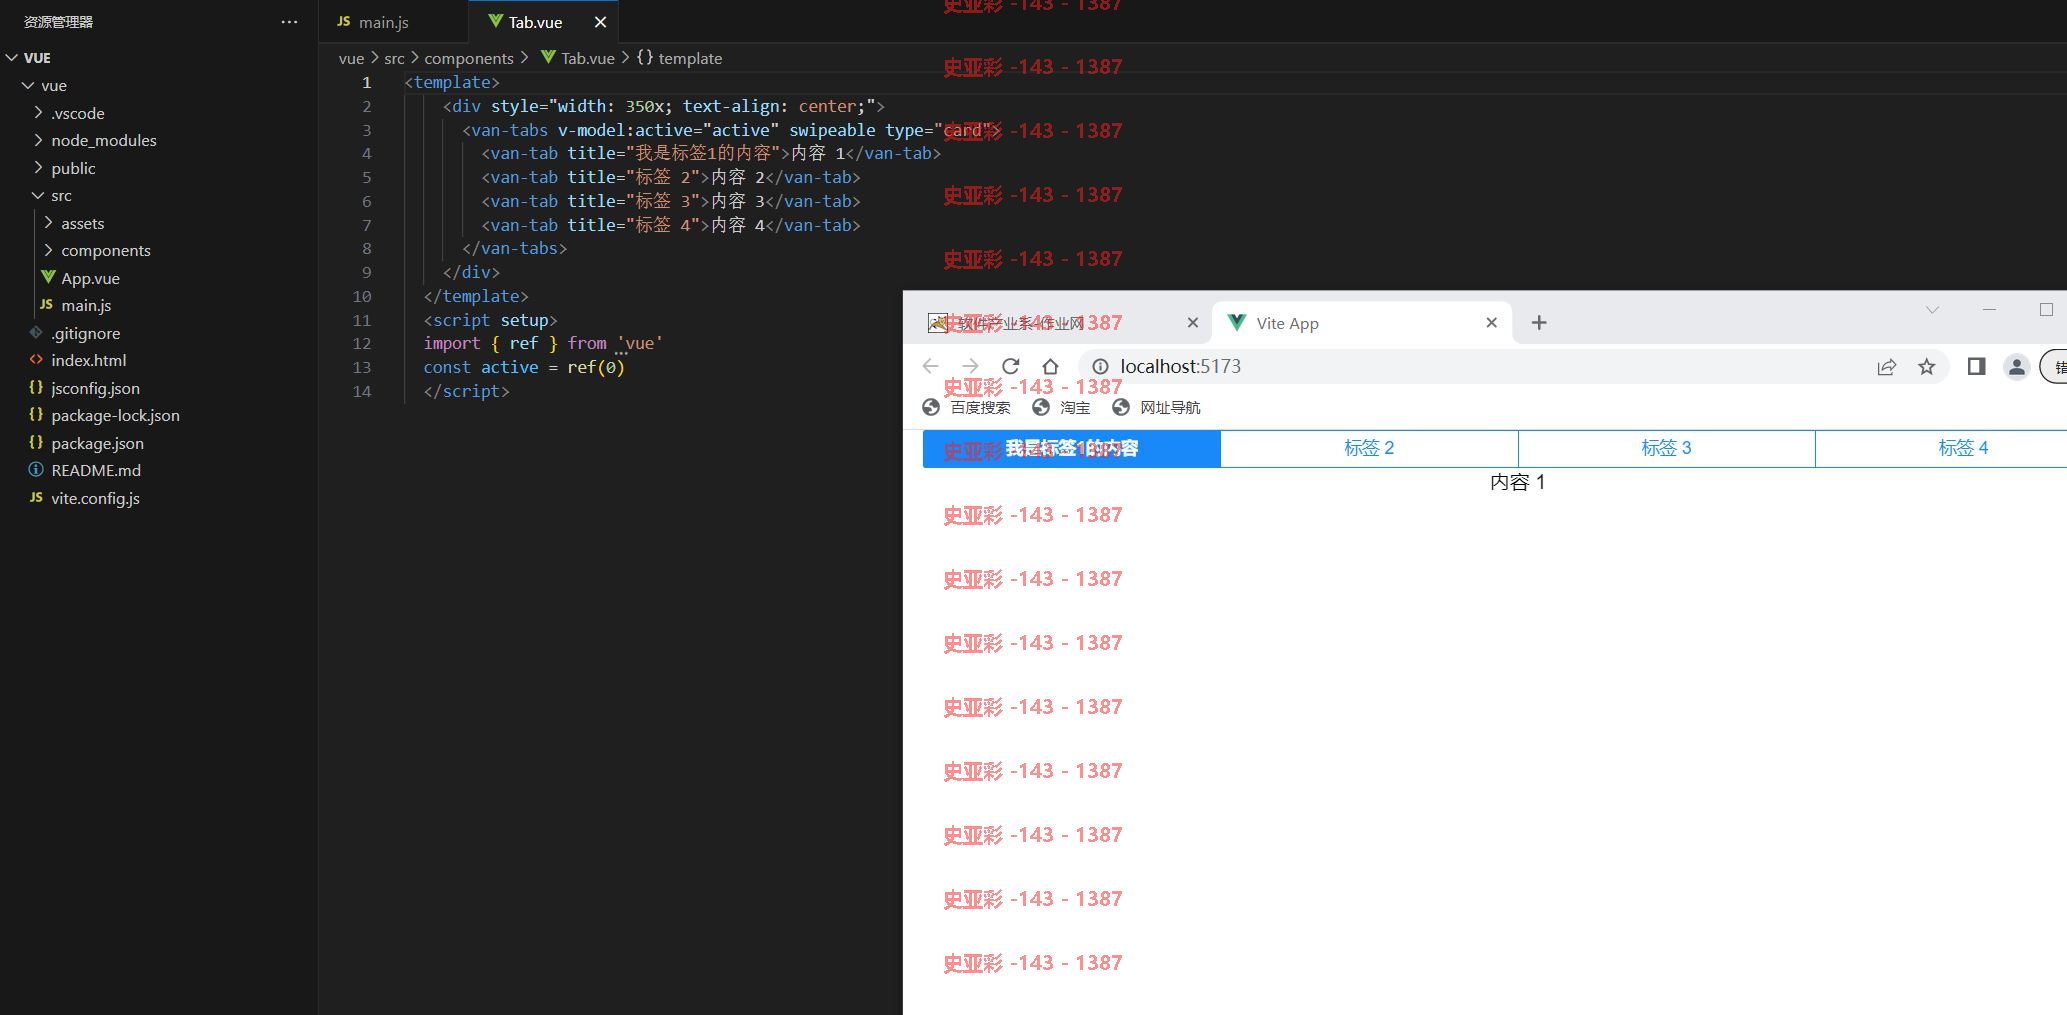
Task: Select the 我是标签1的内容 tab in page
Action: click(1072, 448)
